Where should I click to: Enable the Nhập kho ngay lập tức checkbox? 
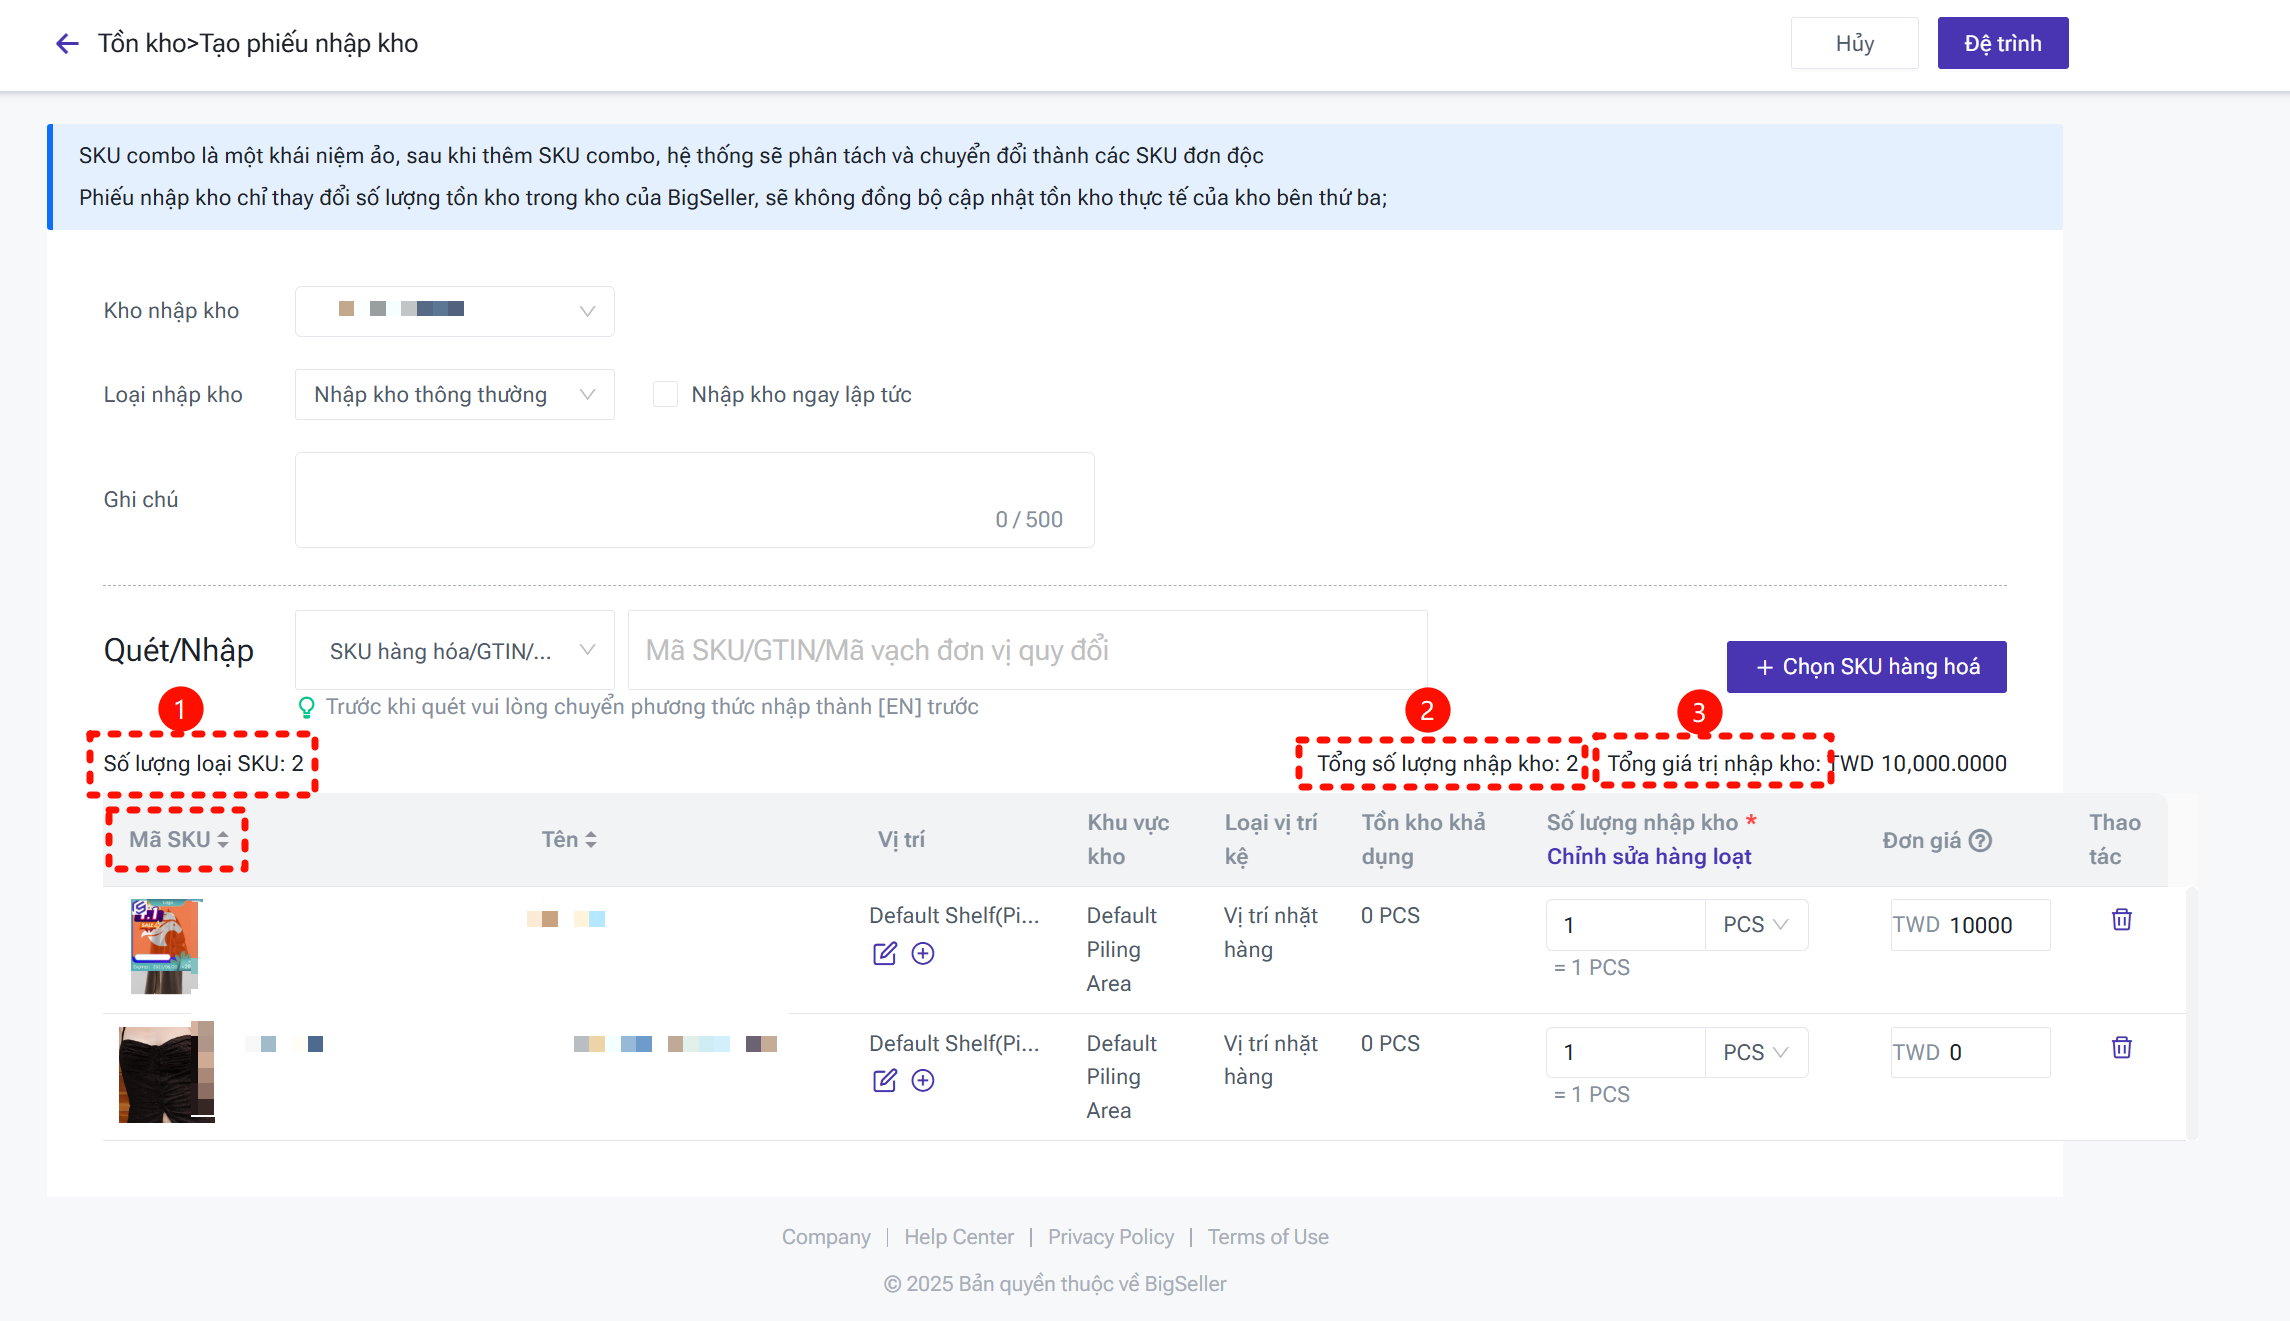[665, 394]
